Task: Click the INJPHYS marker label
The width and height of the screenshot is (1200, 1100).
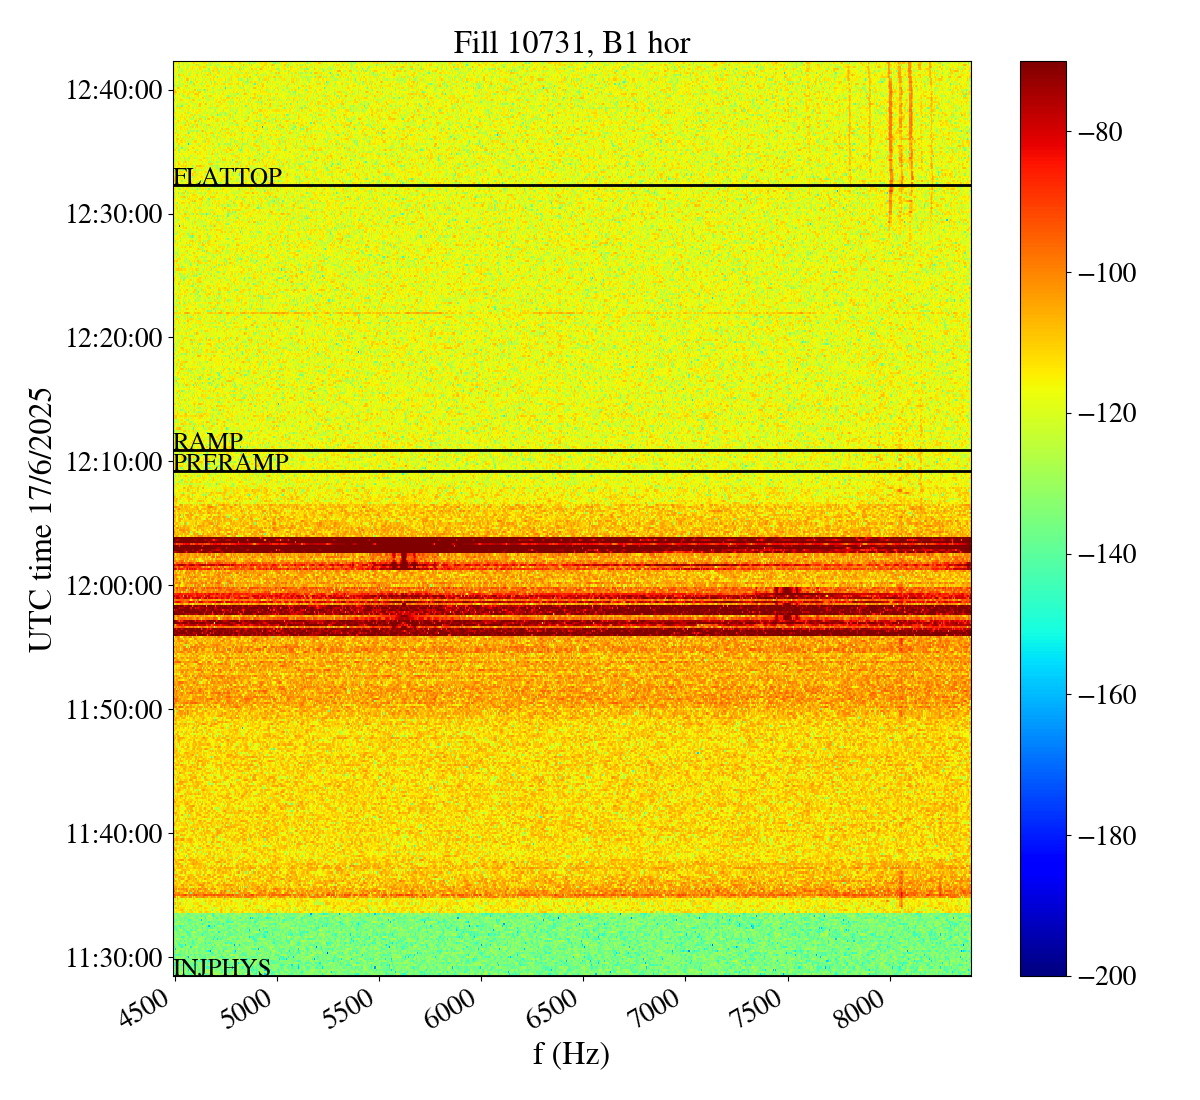Action: click(x=222, y=967)
